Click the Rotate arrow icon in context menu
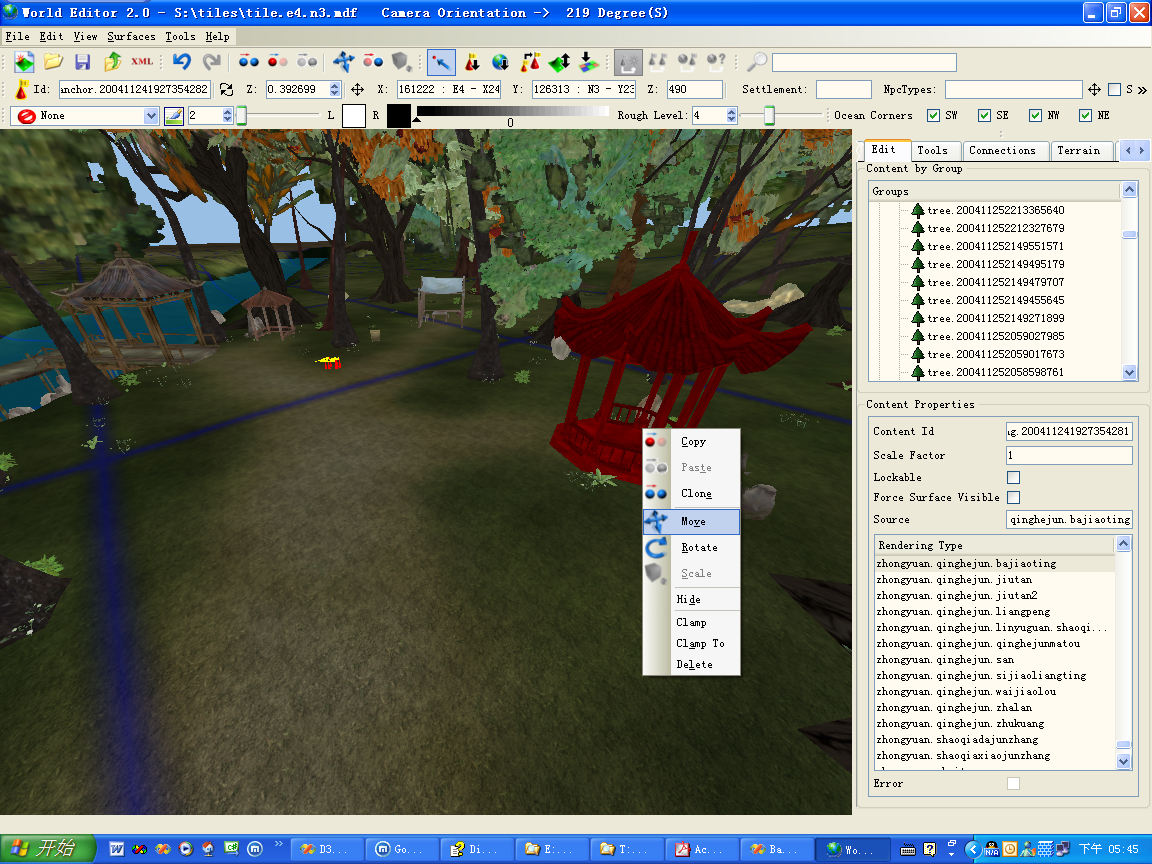Image resolution: width=1152 pixels, height=864 pixels. [655, 547]
